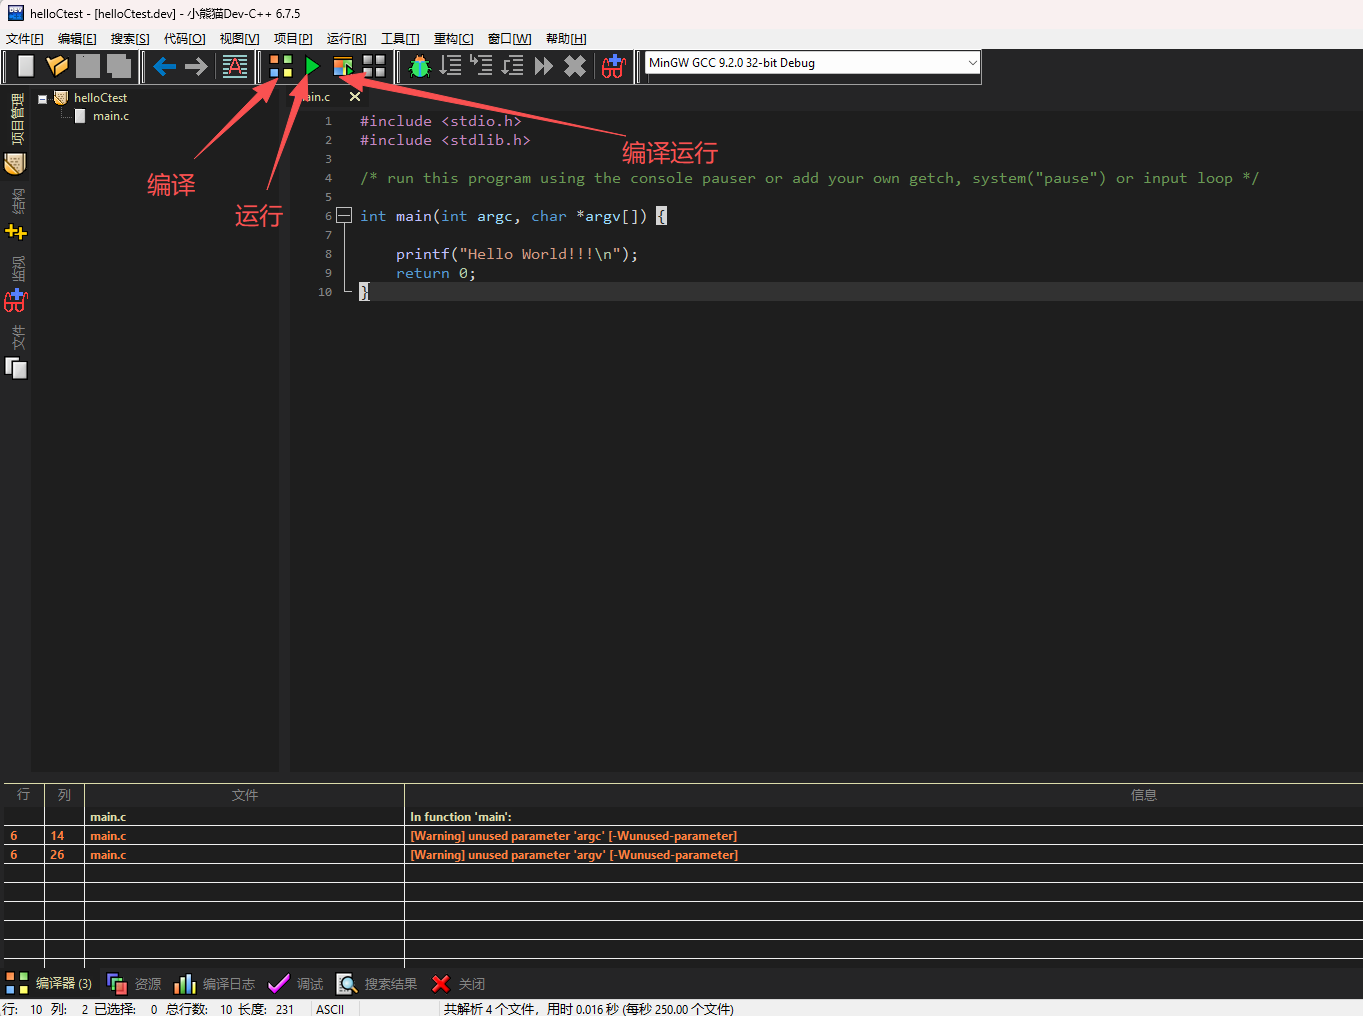Open the 视图[V] menu
The height and width of the screenshot is (1016, 1363).
click(239, 39)
